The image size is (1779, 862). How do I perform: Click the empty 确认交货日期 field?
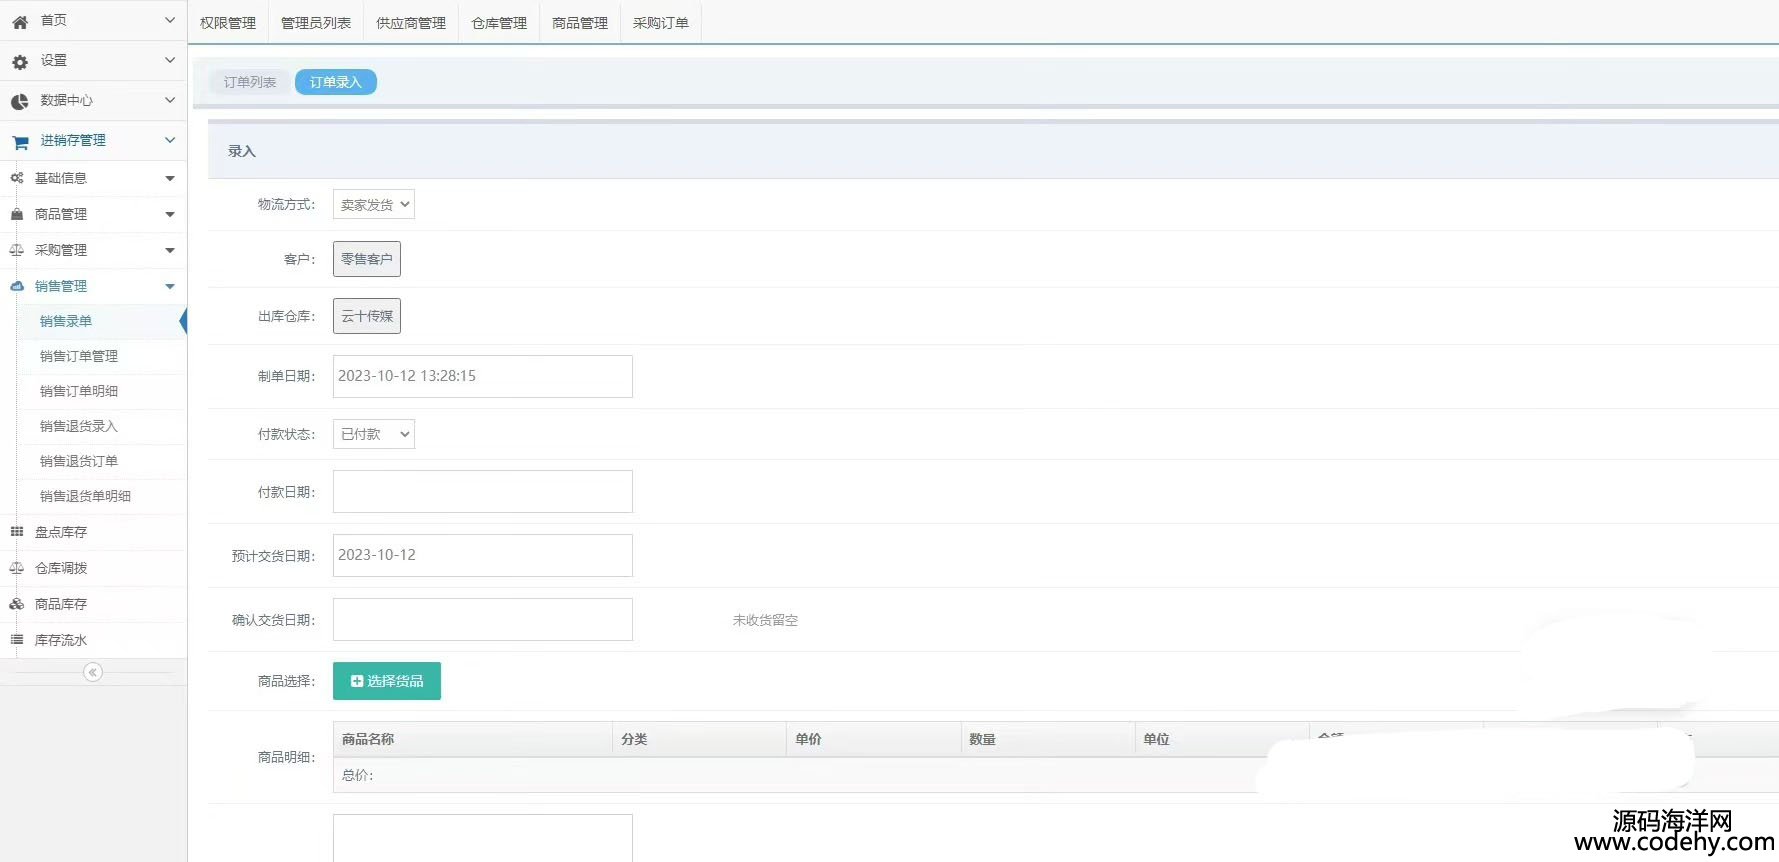tap(483, 619)
